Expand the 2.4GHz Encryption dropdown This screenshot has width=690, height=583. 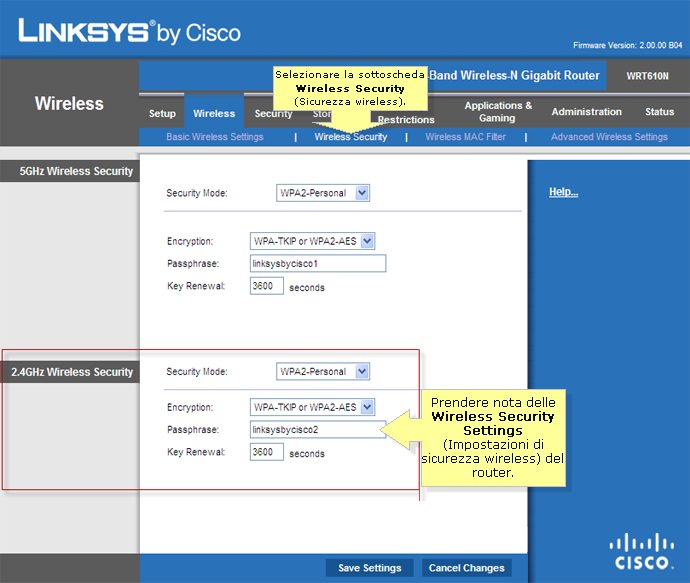coord(312,407)
